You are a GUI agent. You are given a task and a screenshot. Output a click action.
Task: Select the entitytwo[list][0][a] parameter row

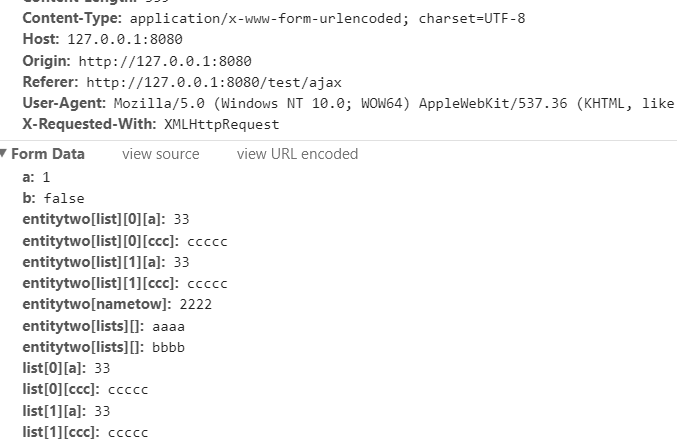(106, 219)
